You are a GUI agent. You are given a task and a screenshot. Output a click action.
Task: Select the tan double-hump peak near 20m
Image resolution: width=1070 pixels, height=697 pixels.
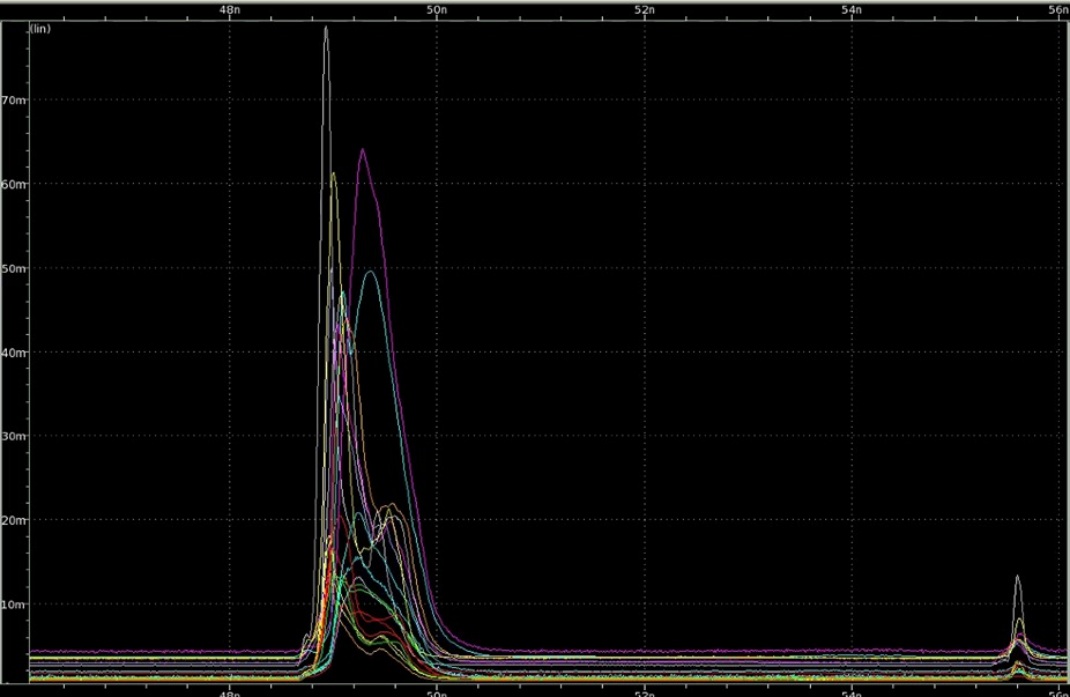coord(390,509)
